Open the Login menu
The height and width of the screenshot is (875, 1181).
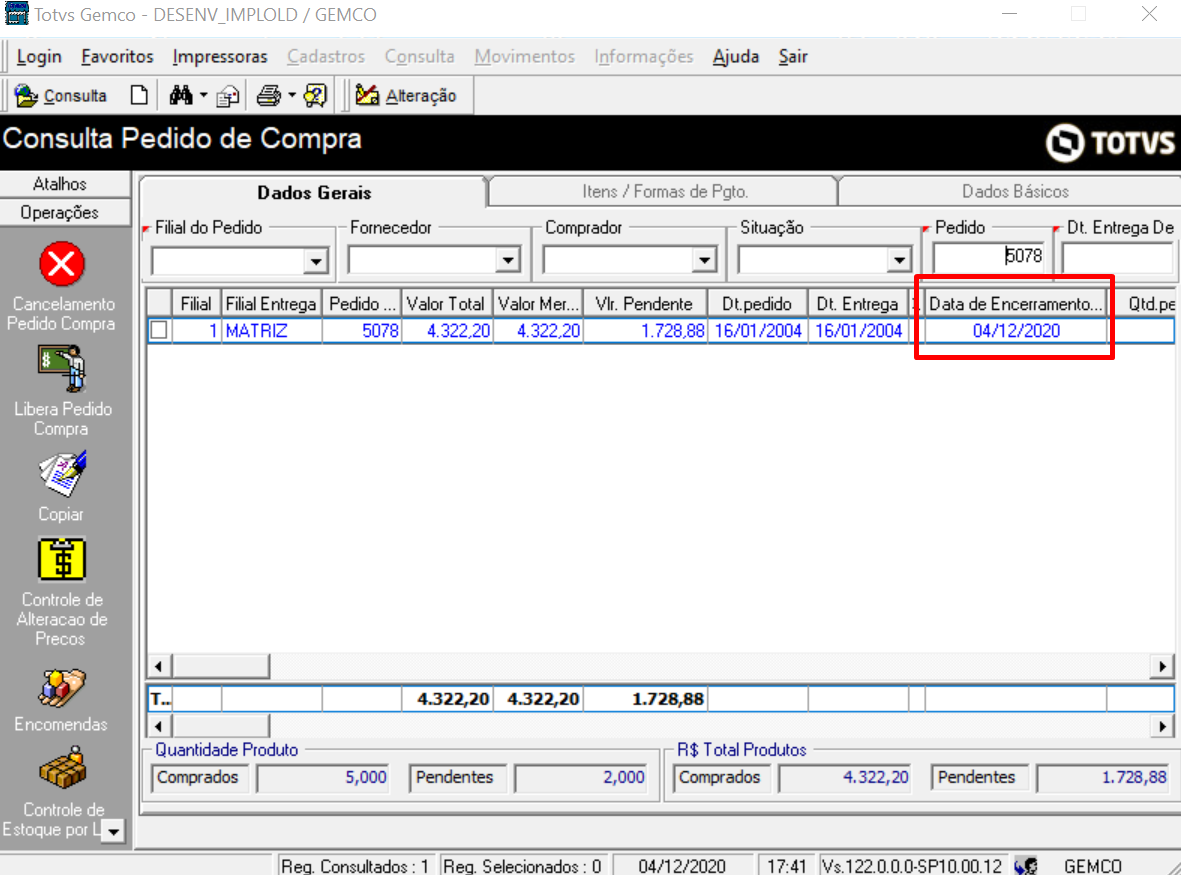tap(39, 56)
